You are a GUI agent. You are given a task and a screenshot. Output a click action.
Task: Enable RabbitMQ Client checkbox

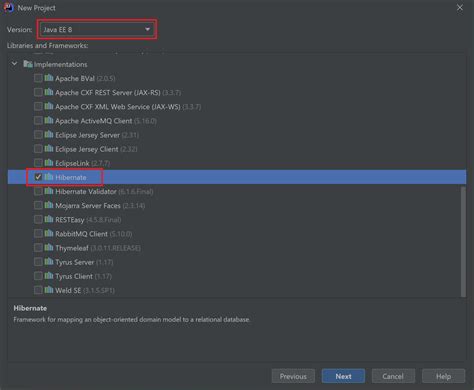pyautogui.click(x=38, y=233)
